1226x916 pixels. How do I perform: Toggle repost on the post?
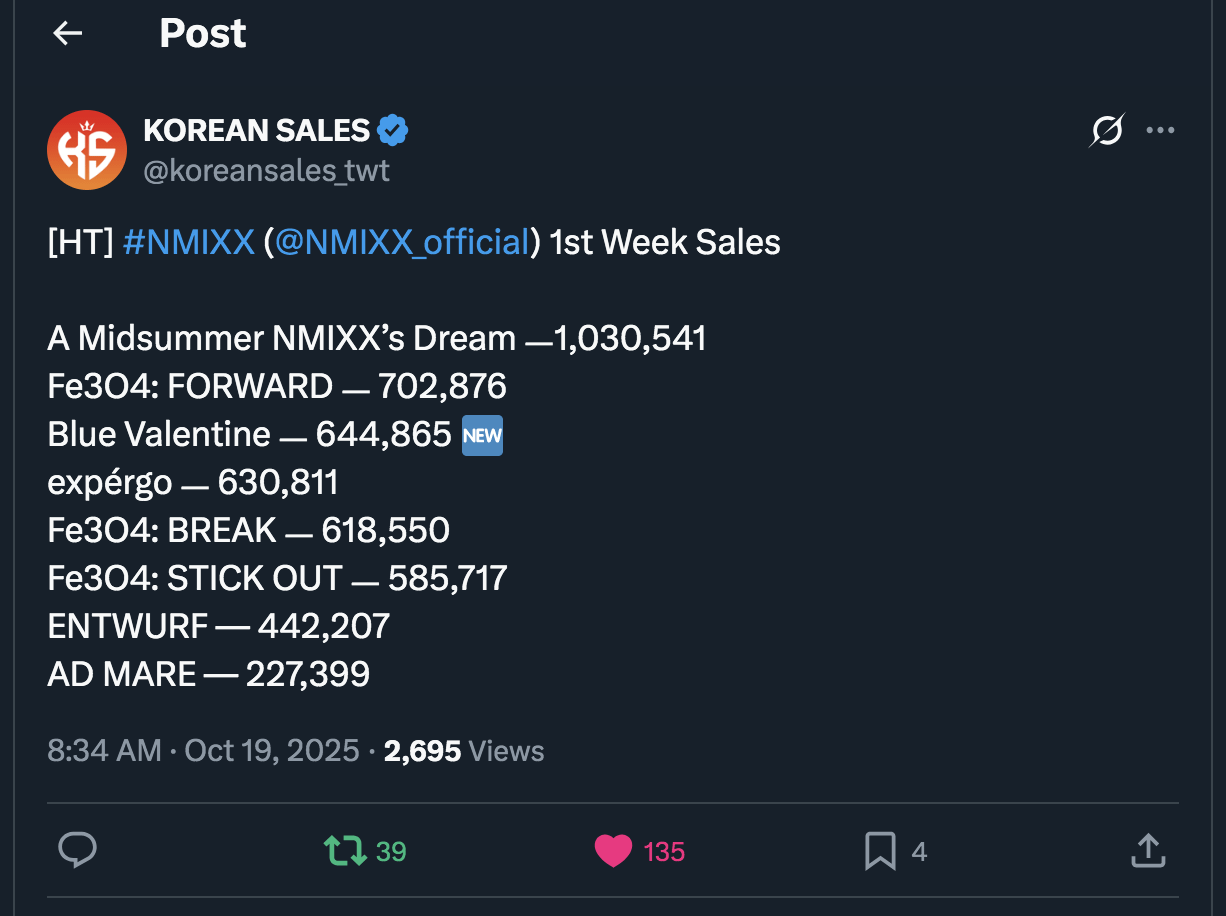[x=345, y=851]
